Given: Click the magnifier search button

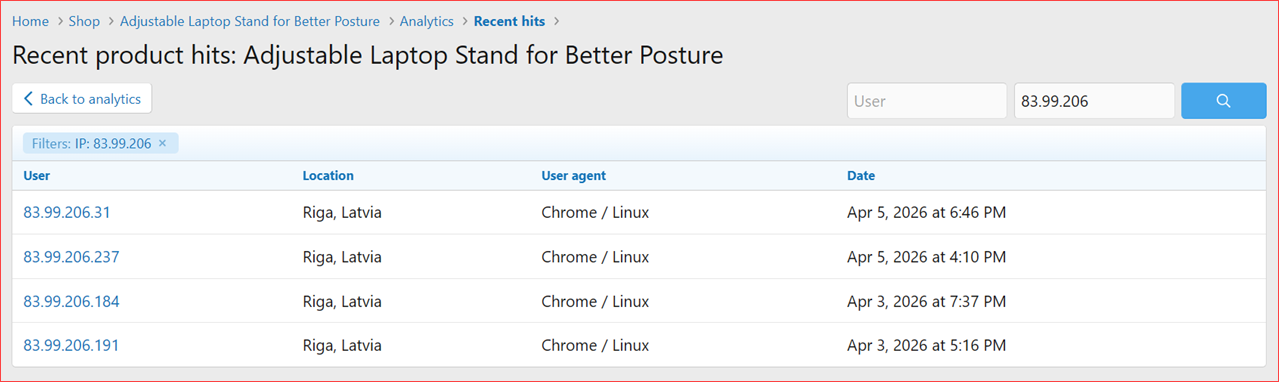Looking at the screenshot, I should [1223, 101].
